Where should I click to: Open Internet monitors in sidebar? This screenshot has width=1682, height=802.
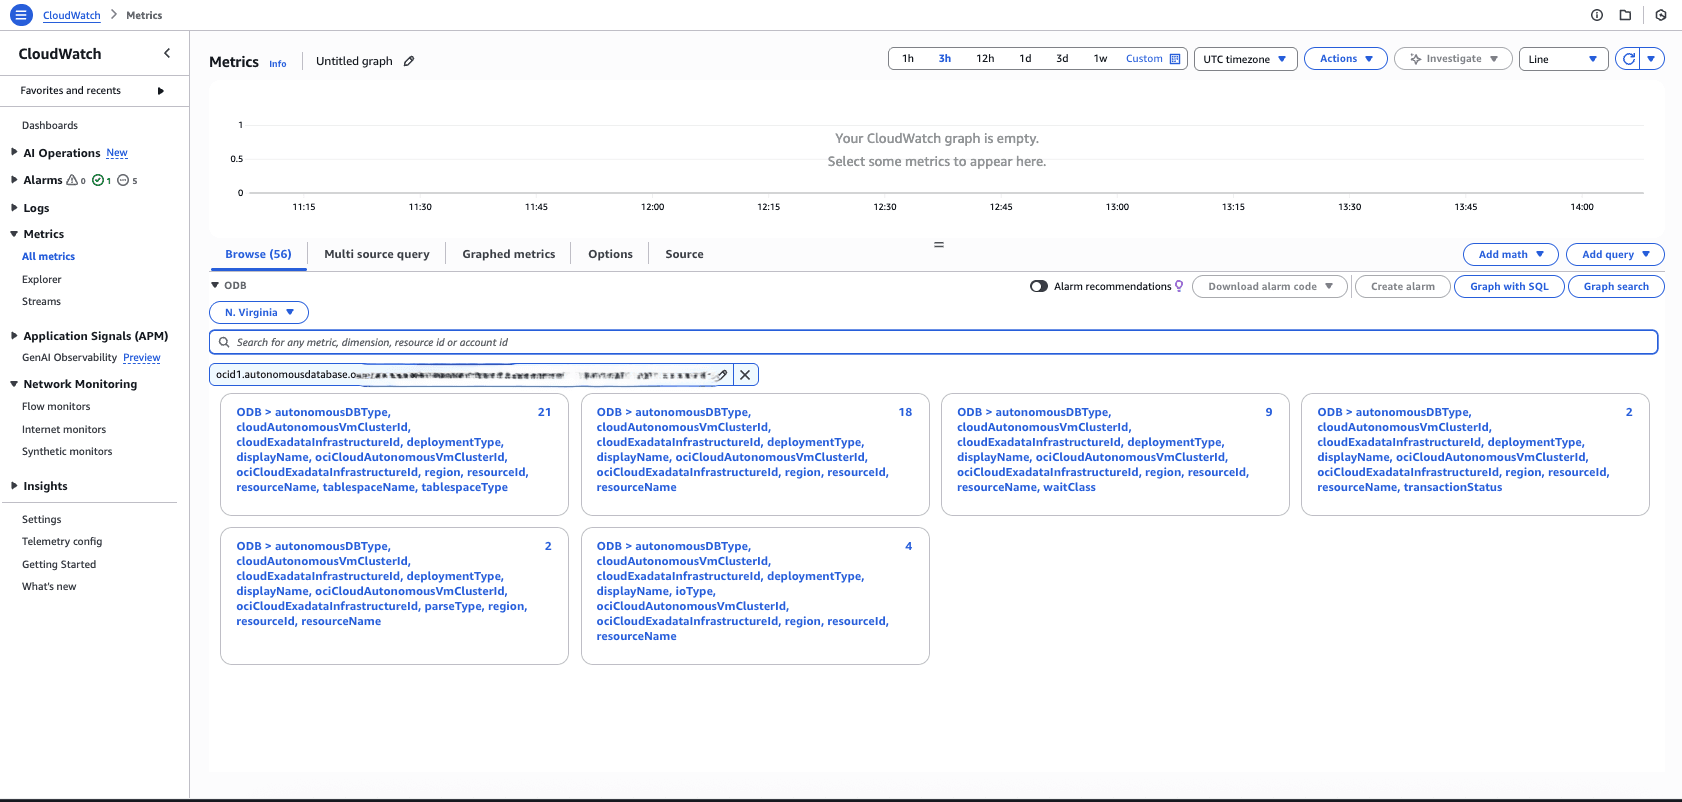pos(64,430)
